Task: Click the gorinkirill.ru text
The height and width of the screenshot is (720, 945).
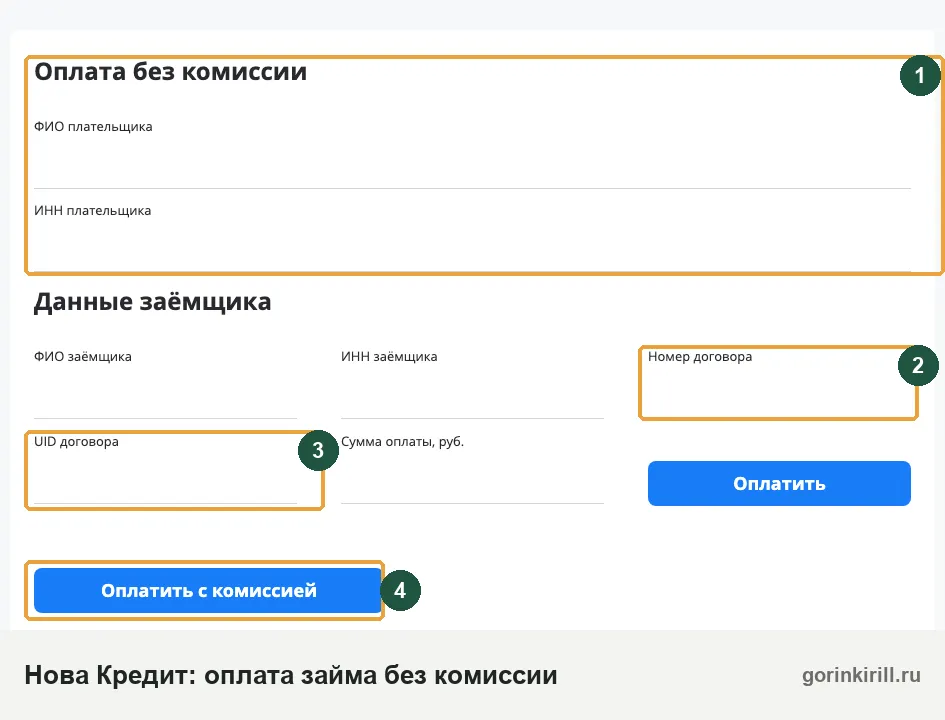Action: 861,675
